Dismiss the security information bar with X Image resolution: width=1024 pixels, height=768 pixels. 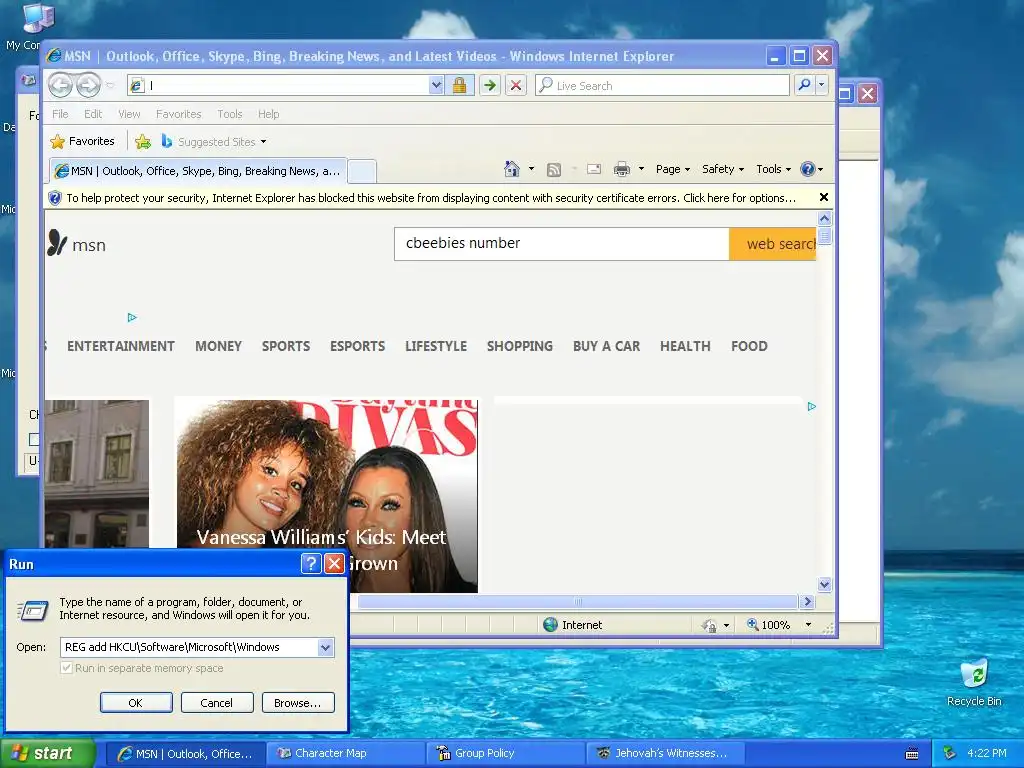(x=824, y=197)
